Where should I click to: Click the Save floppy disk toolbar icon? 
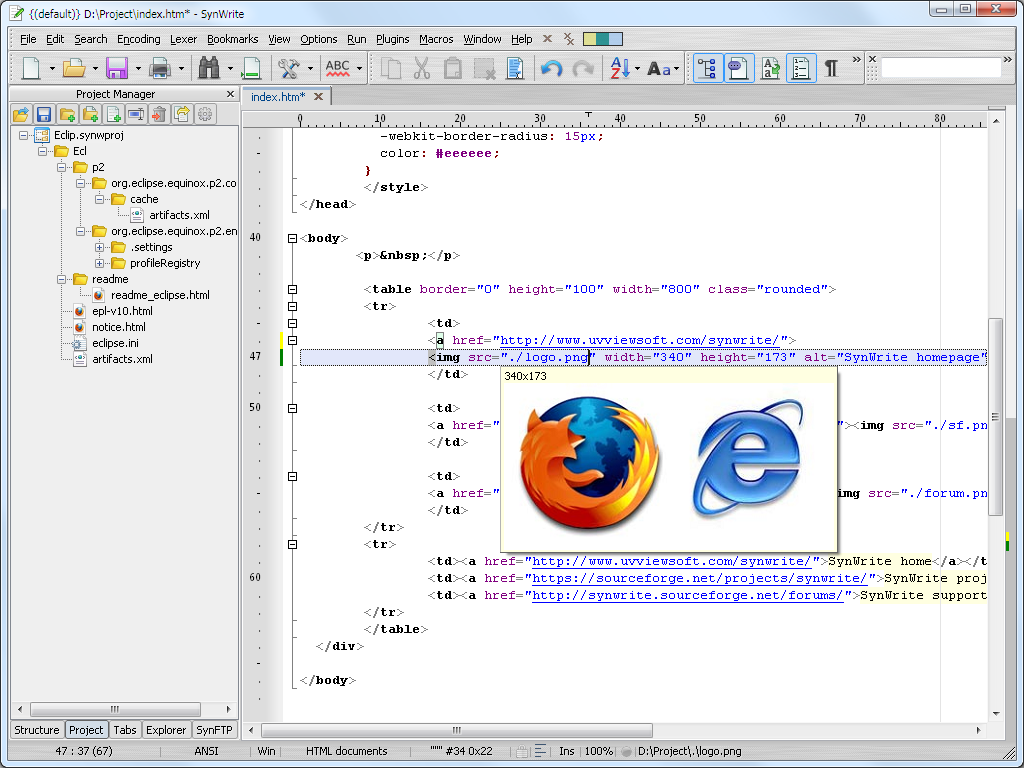coord(116,68)
